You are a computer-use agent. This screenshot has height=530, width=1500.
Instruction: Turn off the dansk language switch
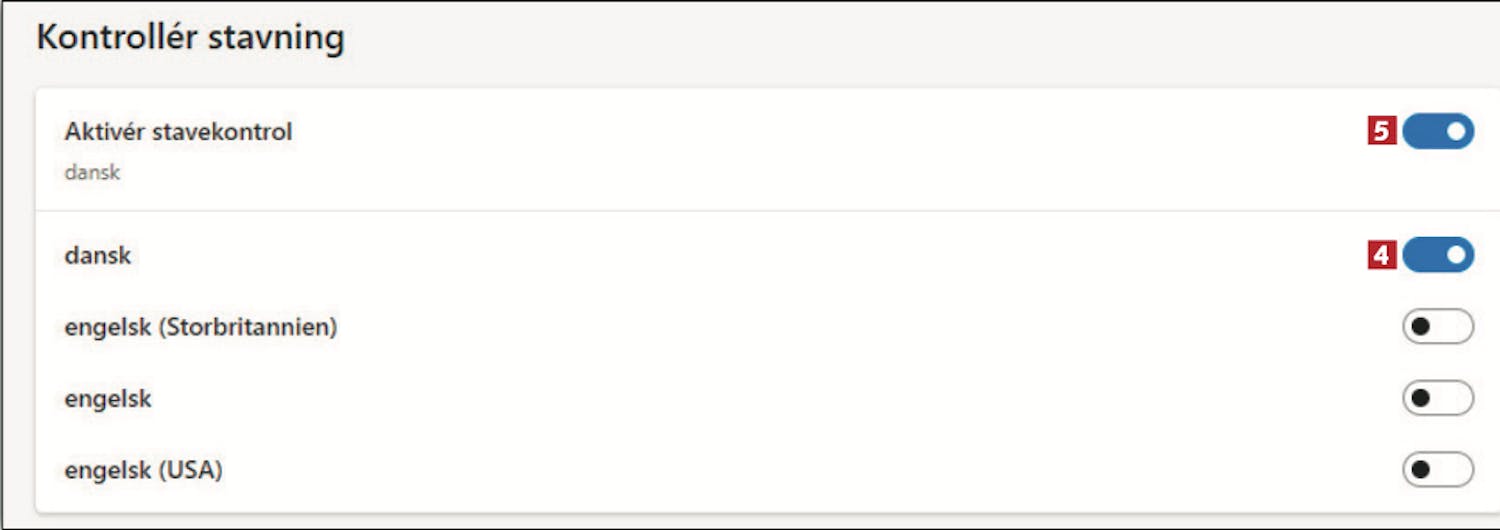1438,255
